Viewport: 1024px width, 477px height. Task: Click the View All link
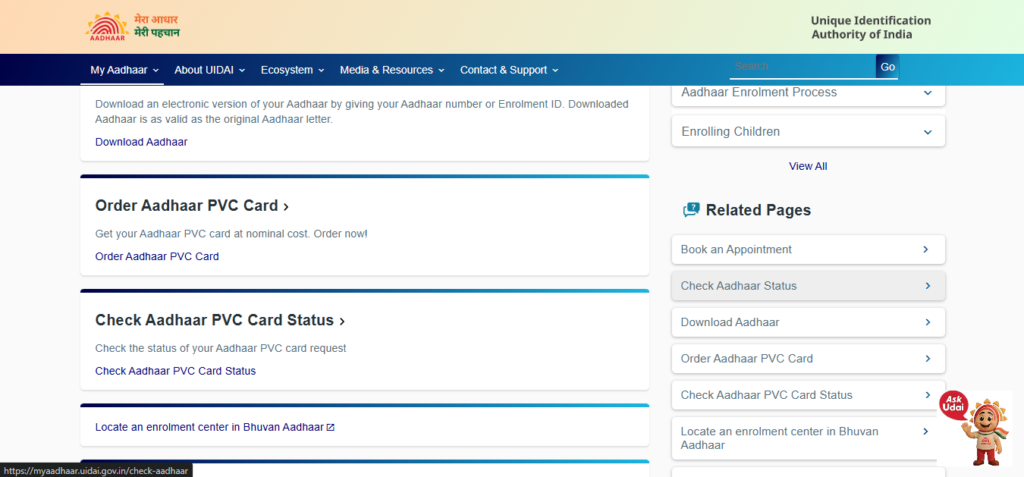[x=808, y=166]
